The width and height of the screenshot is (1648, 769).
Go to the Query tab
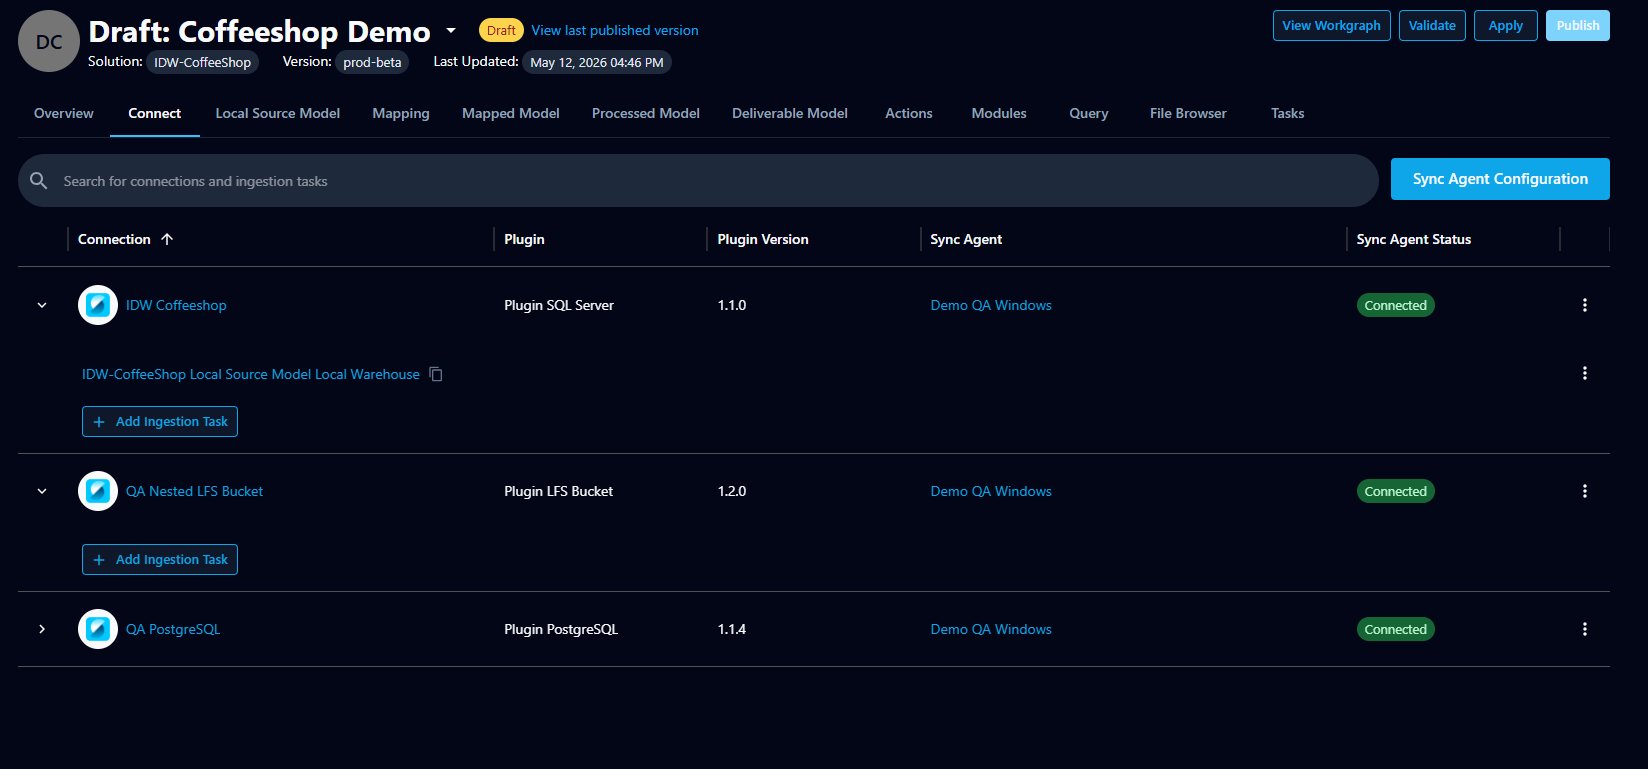(x=1089, y=113)
